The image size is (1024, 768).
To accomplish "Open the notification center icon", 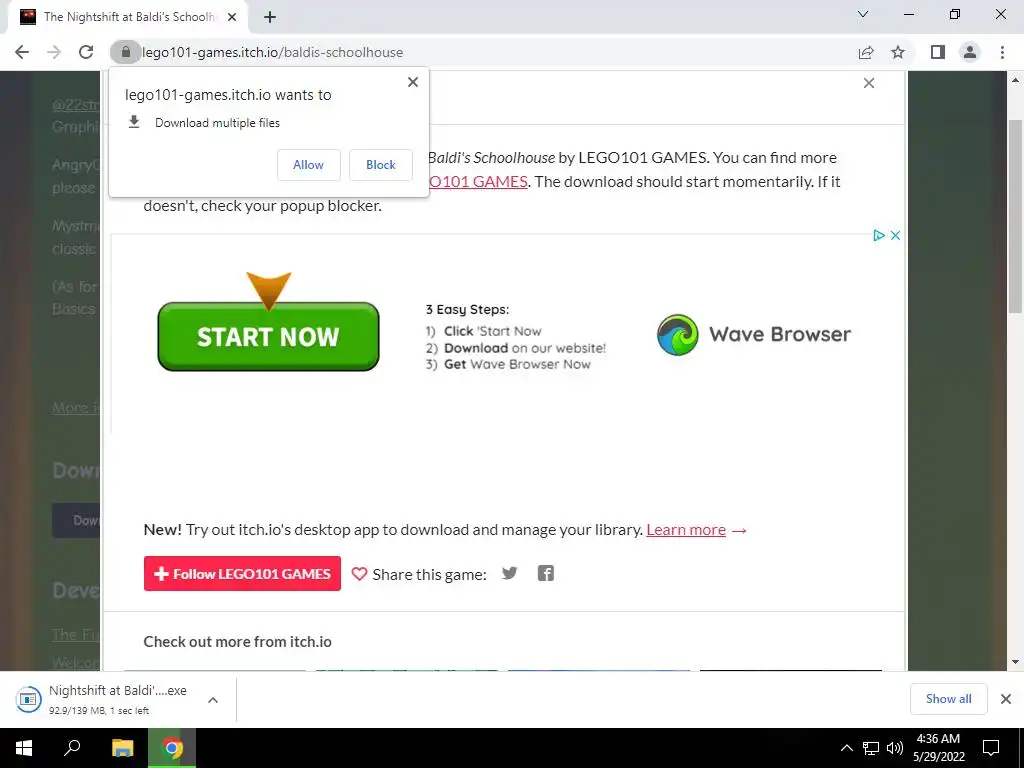I will [991, 748].
